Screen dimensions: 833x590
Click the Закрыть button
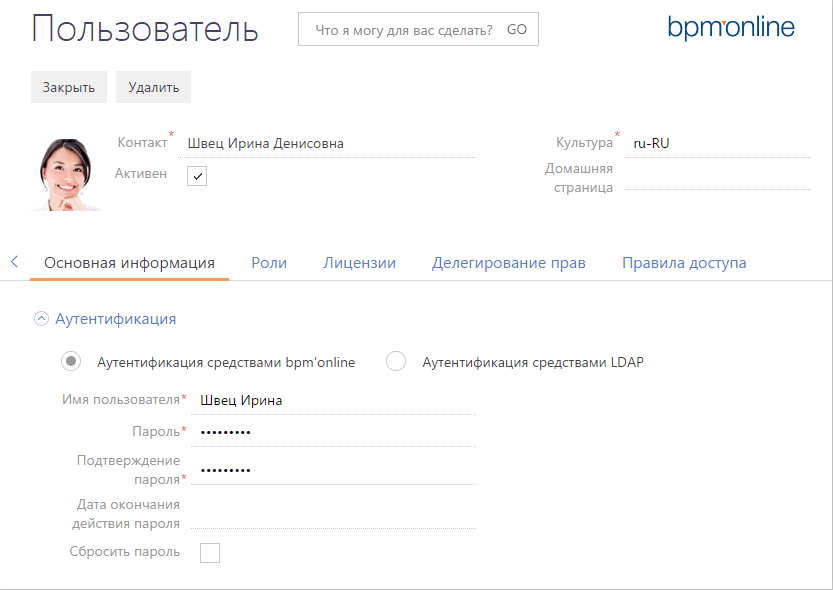click(69, 87)
